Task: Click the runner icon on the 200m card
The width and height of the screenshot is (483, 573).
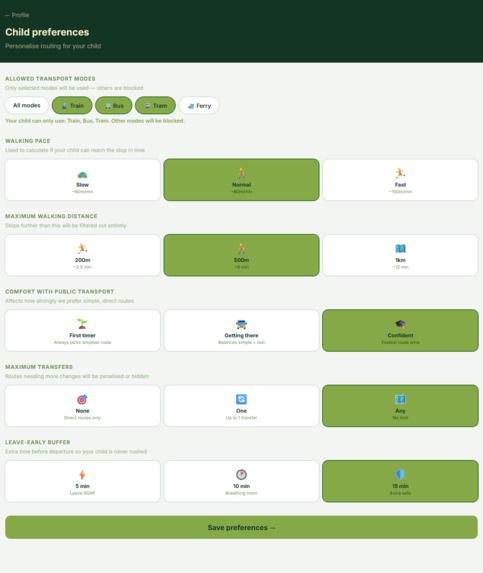Action: 83,248
